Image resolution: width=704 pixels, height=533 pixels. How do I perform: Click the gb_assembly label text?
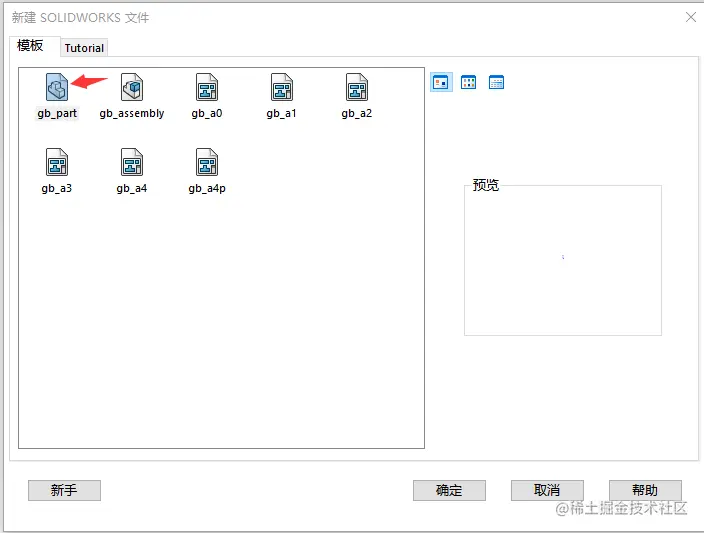click(x=132, y=113)
